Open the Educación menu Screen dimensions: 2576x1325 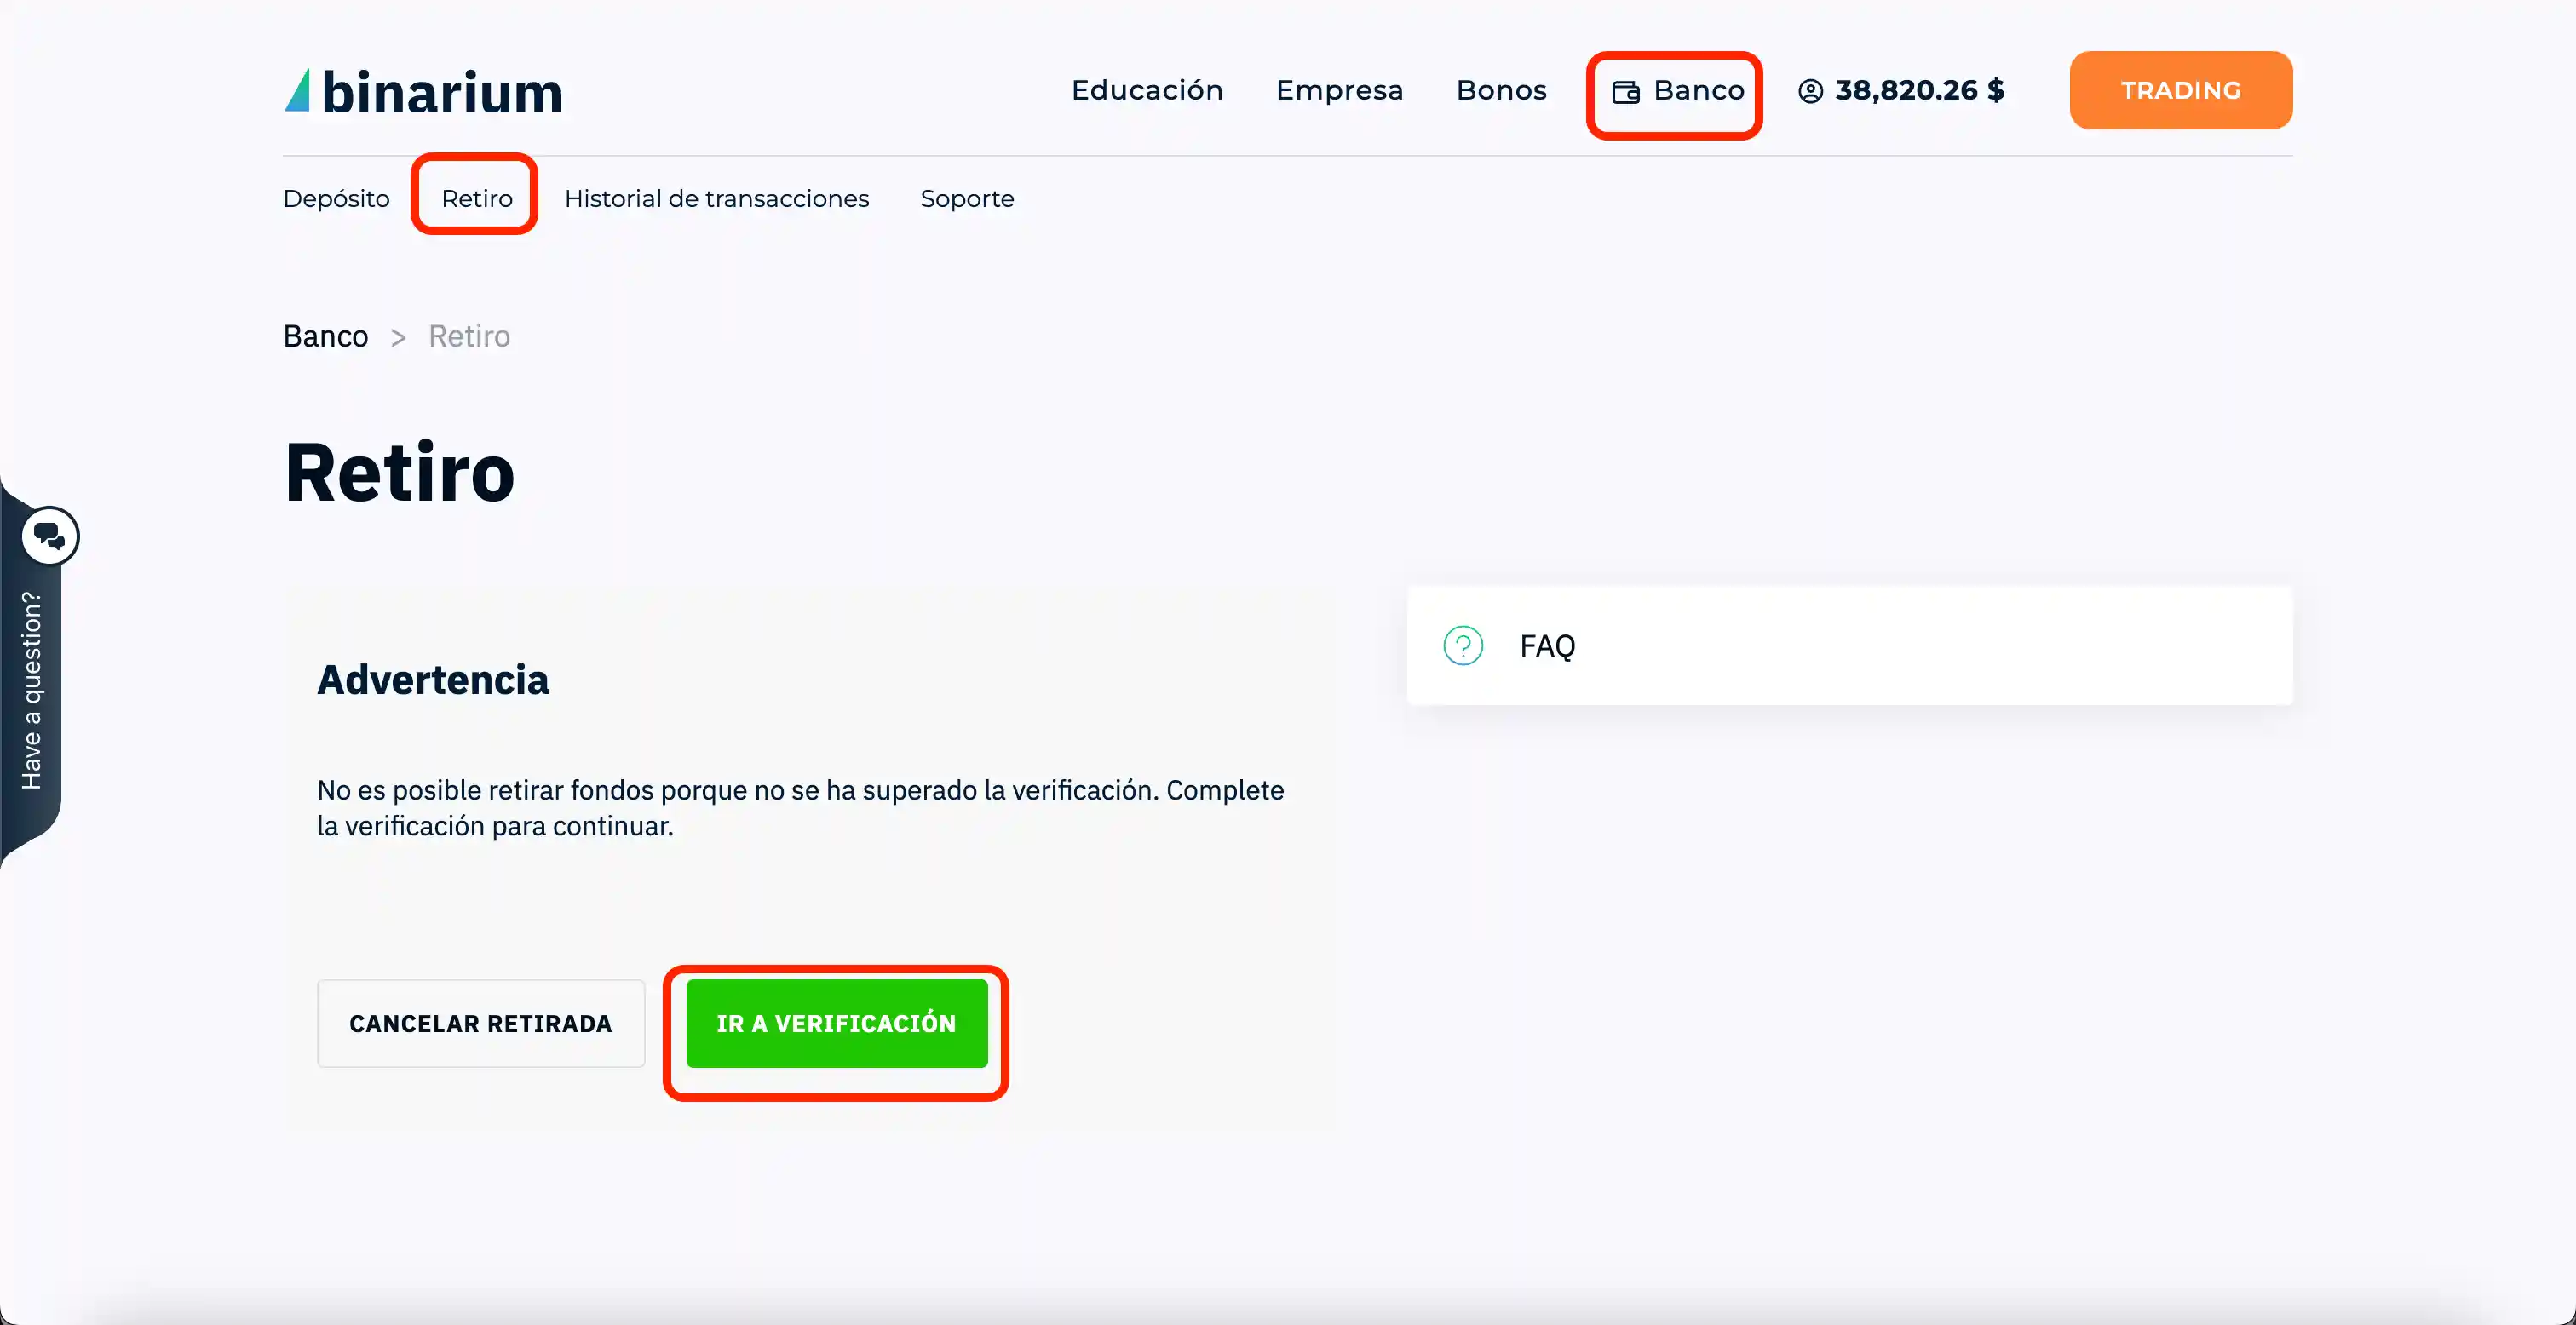(1147, 90)
